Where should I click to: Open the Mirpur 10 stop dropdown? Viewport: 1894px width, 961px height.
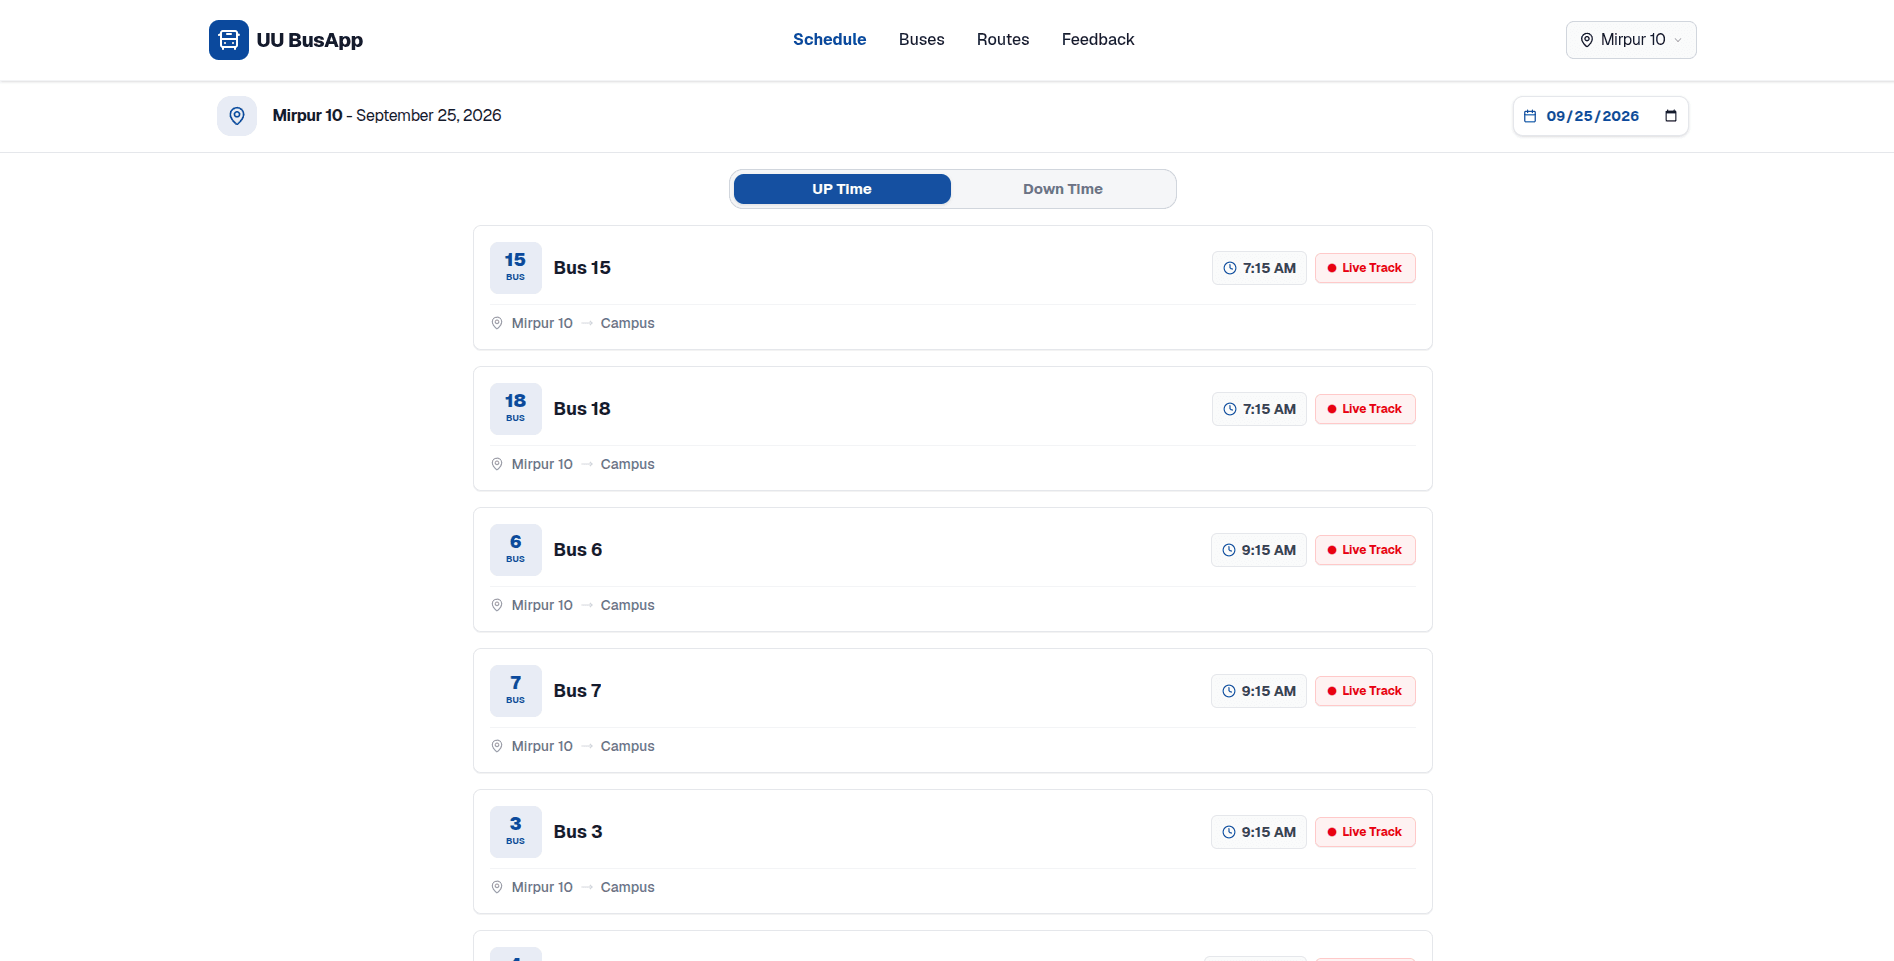pyautogui.click(x=1631, y=40)
